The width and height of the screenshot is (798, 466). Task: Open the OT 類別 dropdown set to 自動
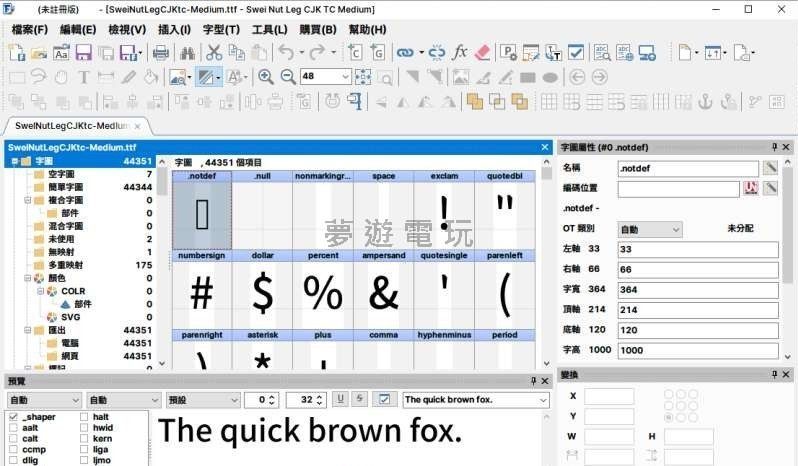(675, 229)
